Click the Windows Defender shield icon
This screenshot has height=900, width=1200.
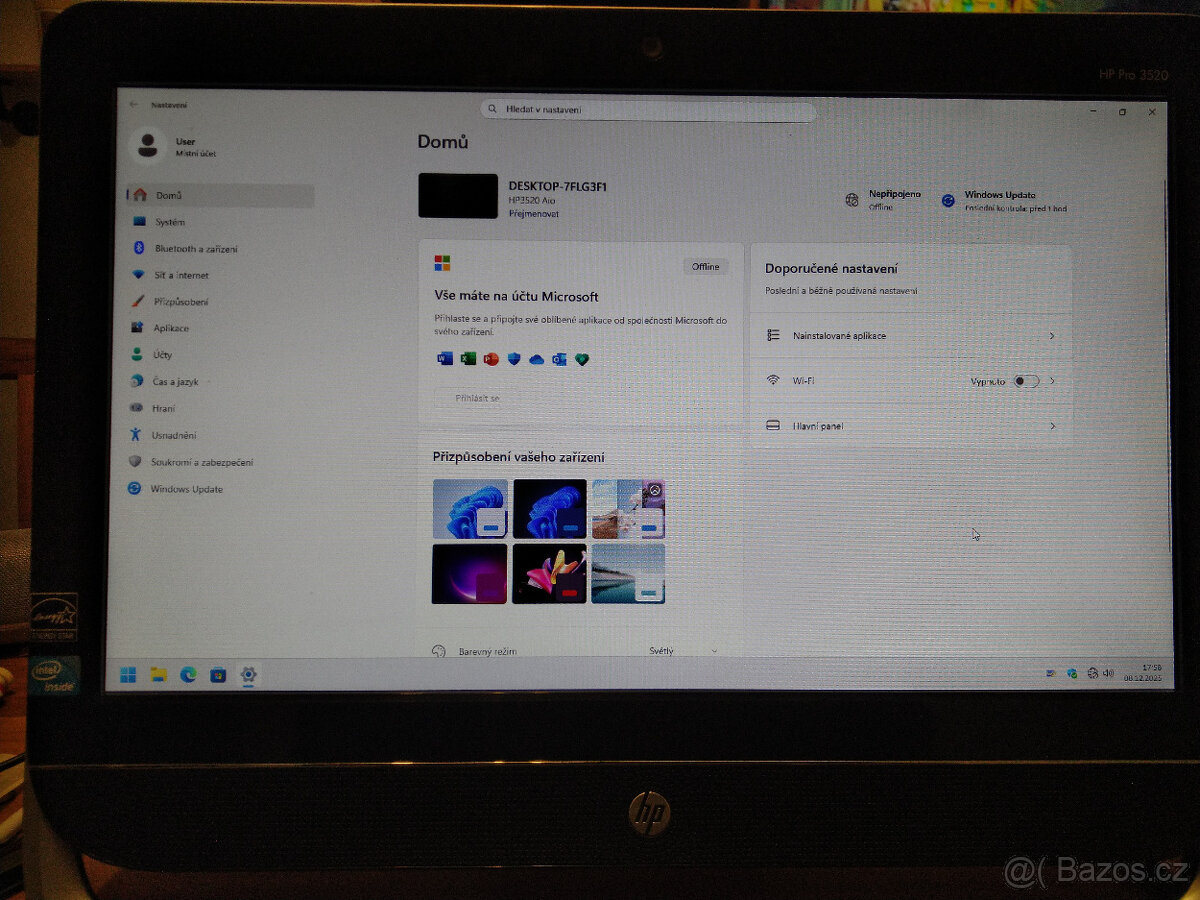[x=513, y=359]
